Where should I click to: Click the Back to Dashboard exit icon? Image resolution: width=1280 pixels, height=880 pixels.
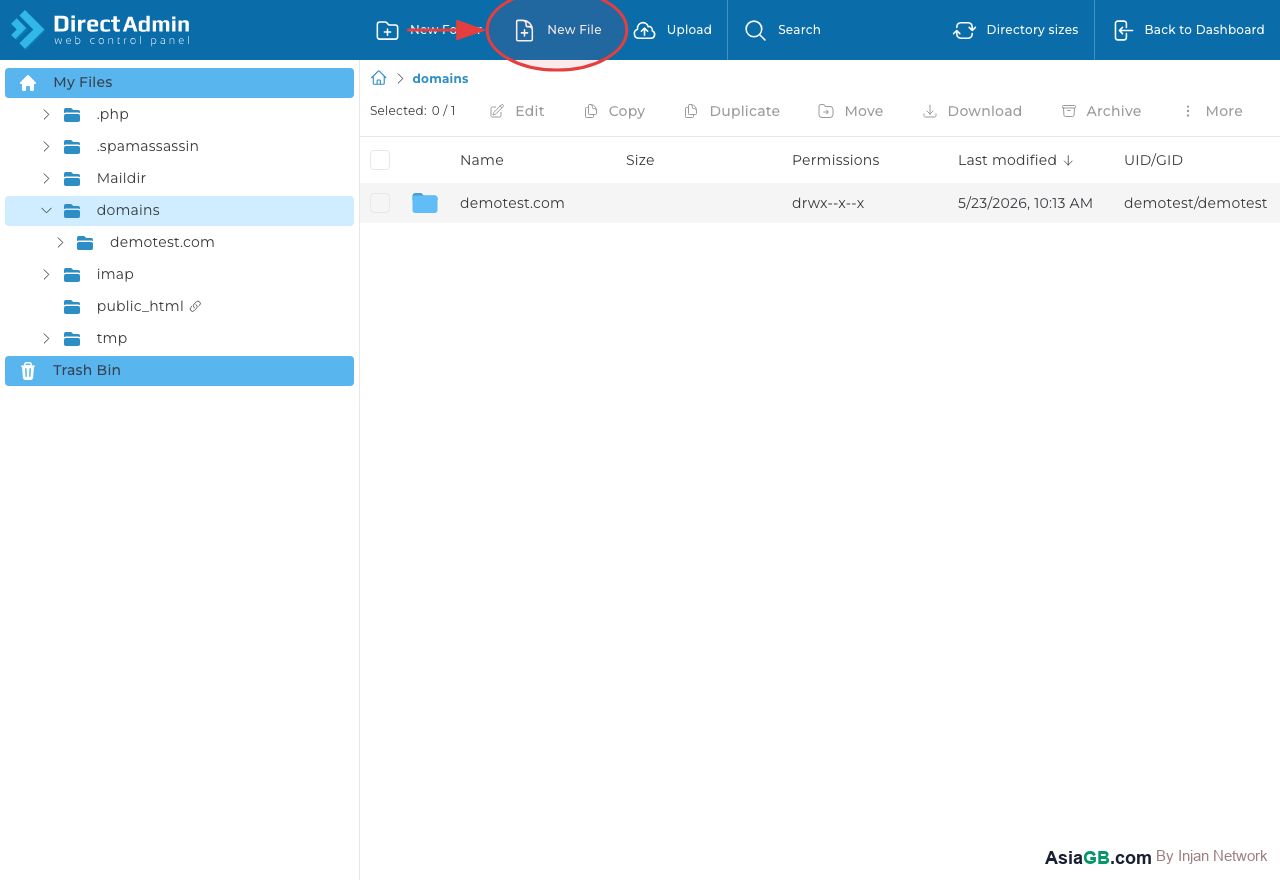pyautogui.click(x=1123, y=30)
